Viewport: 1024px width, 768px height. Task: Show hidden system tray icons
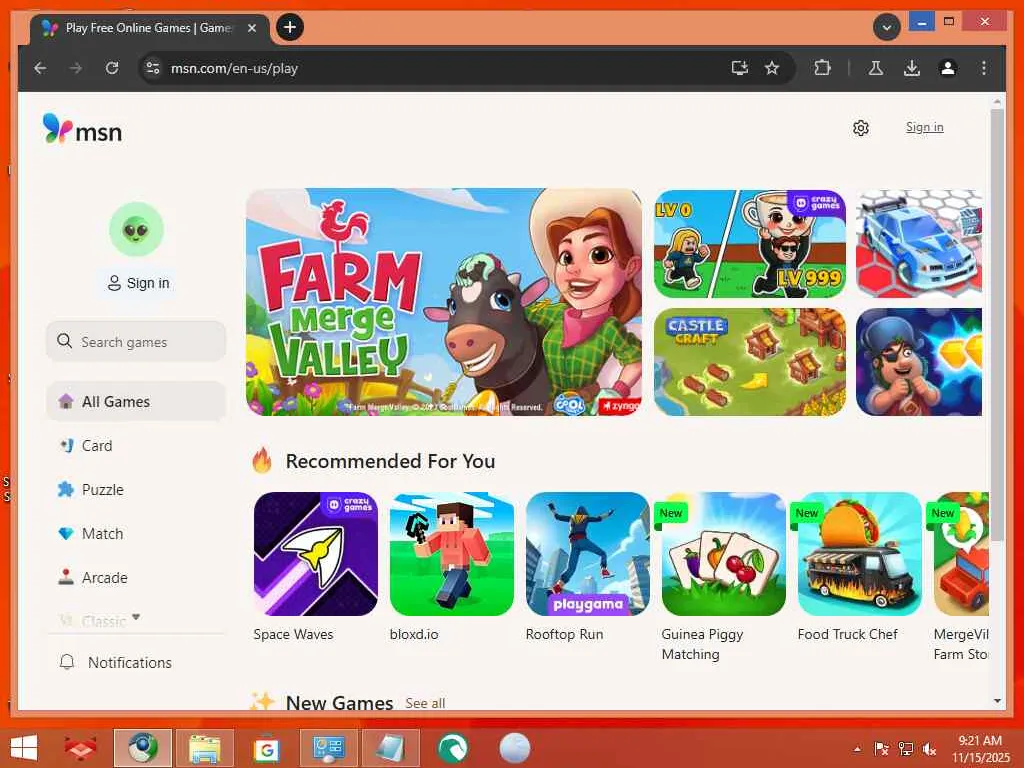pos(857,749)
